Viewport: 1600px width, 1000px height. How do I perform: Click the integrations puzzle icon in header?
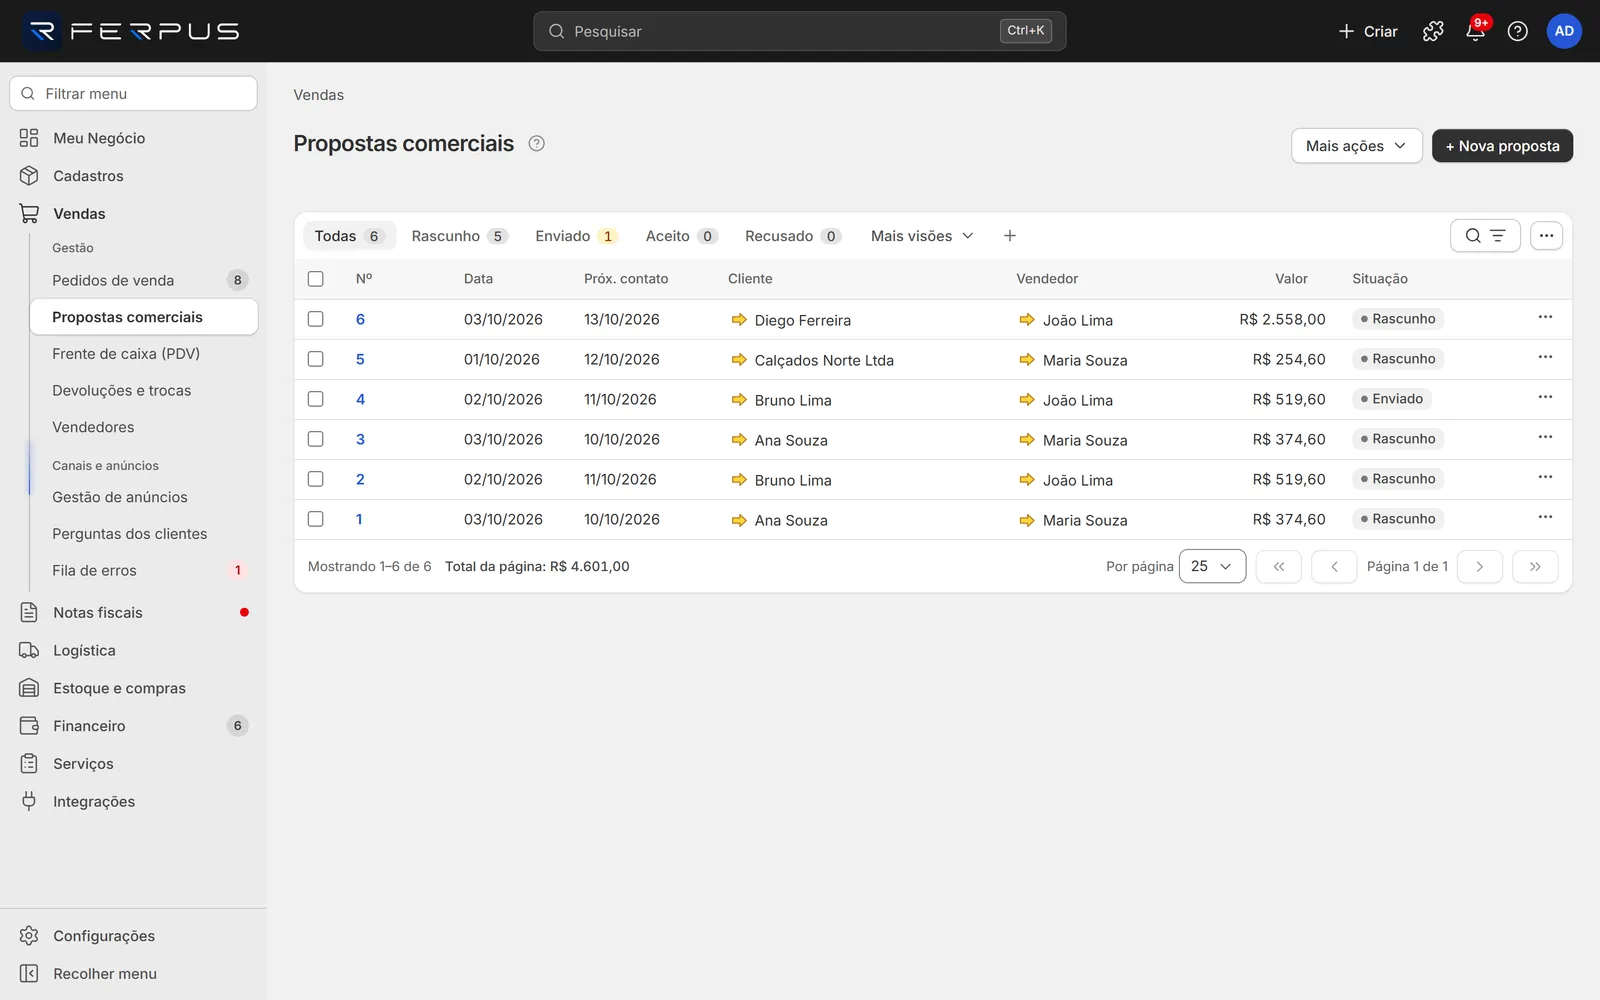1433,31
